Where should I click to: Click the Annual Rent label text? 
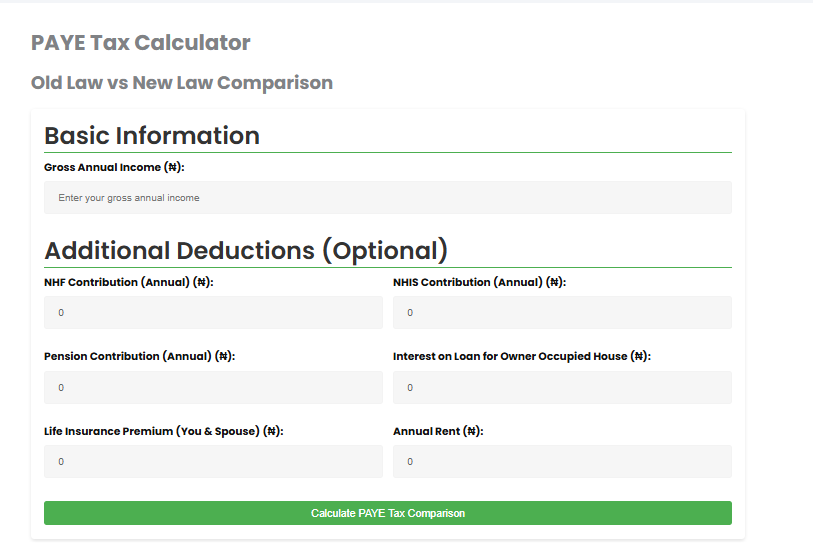pyautogui.click(x=438, y=431)
